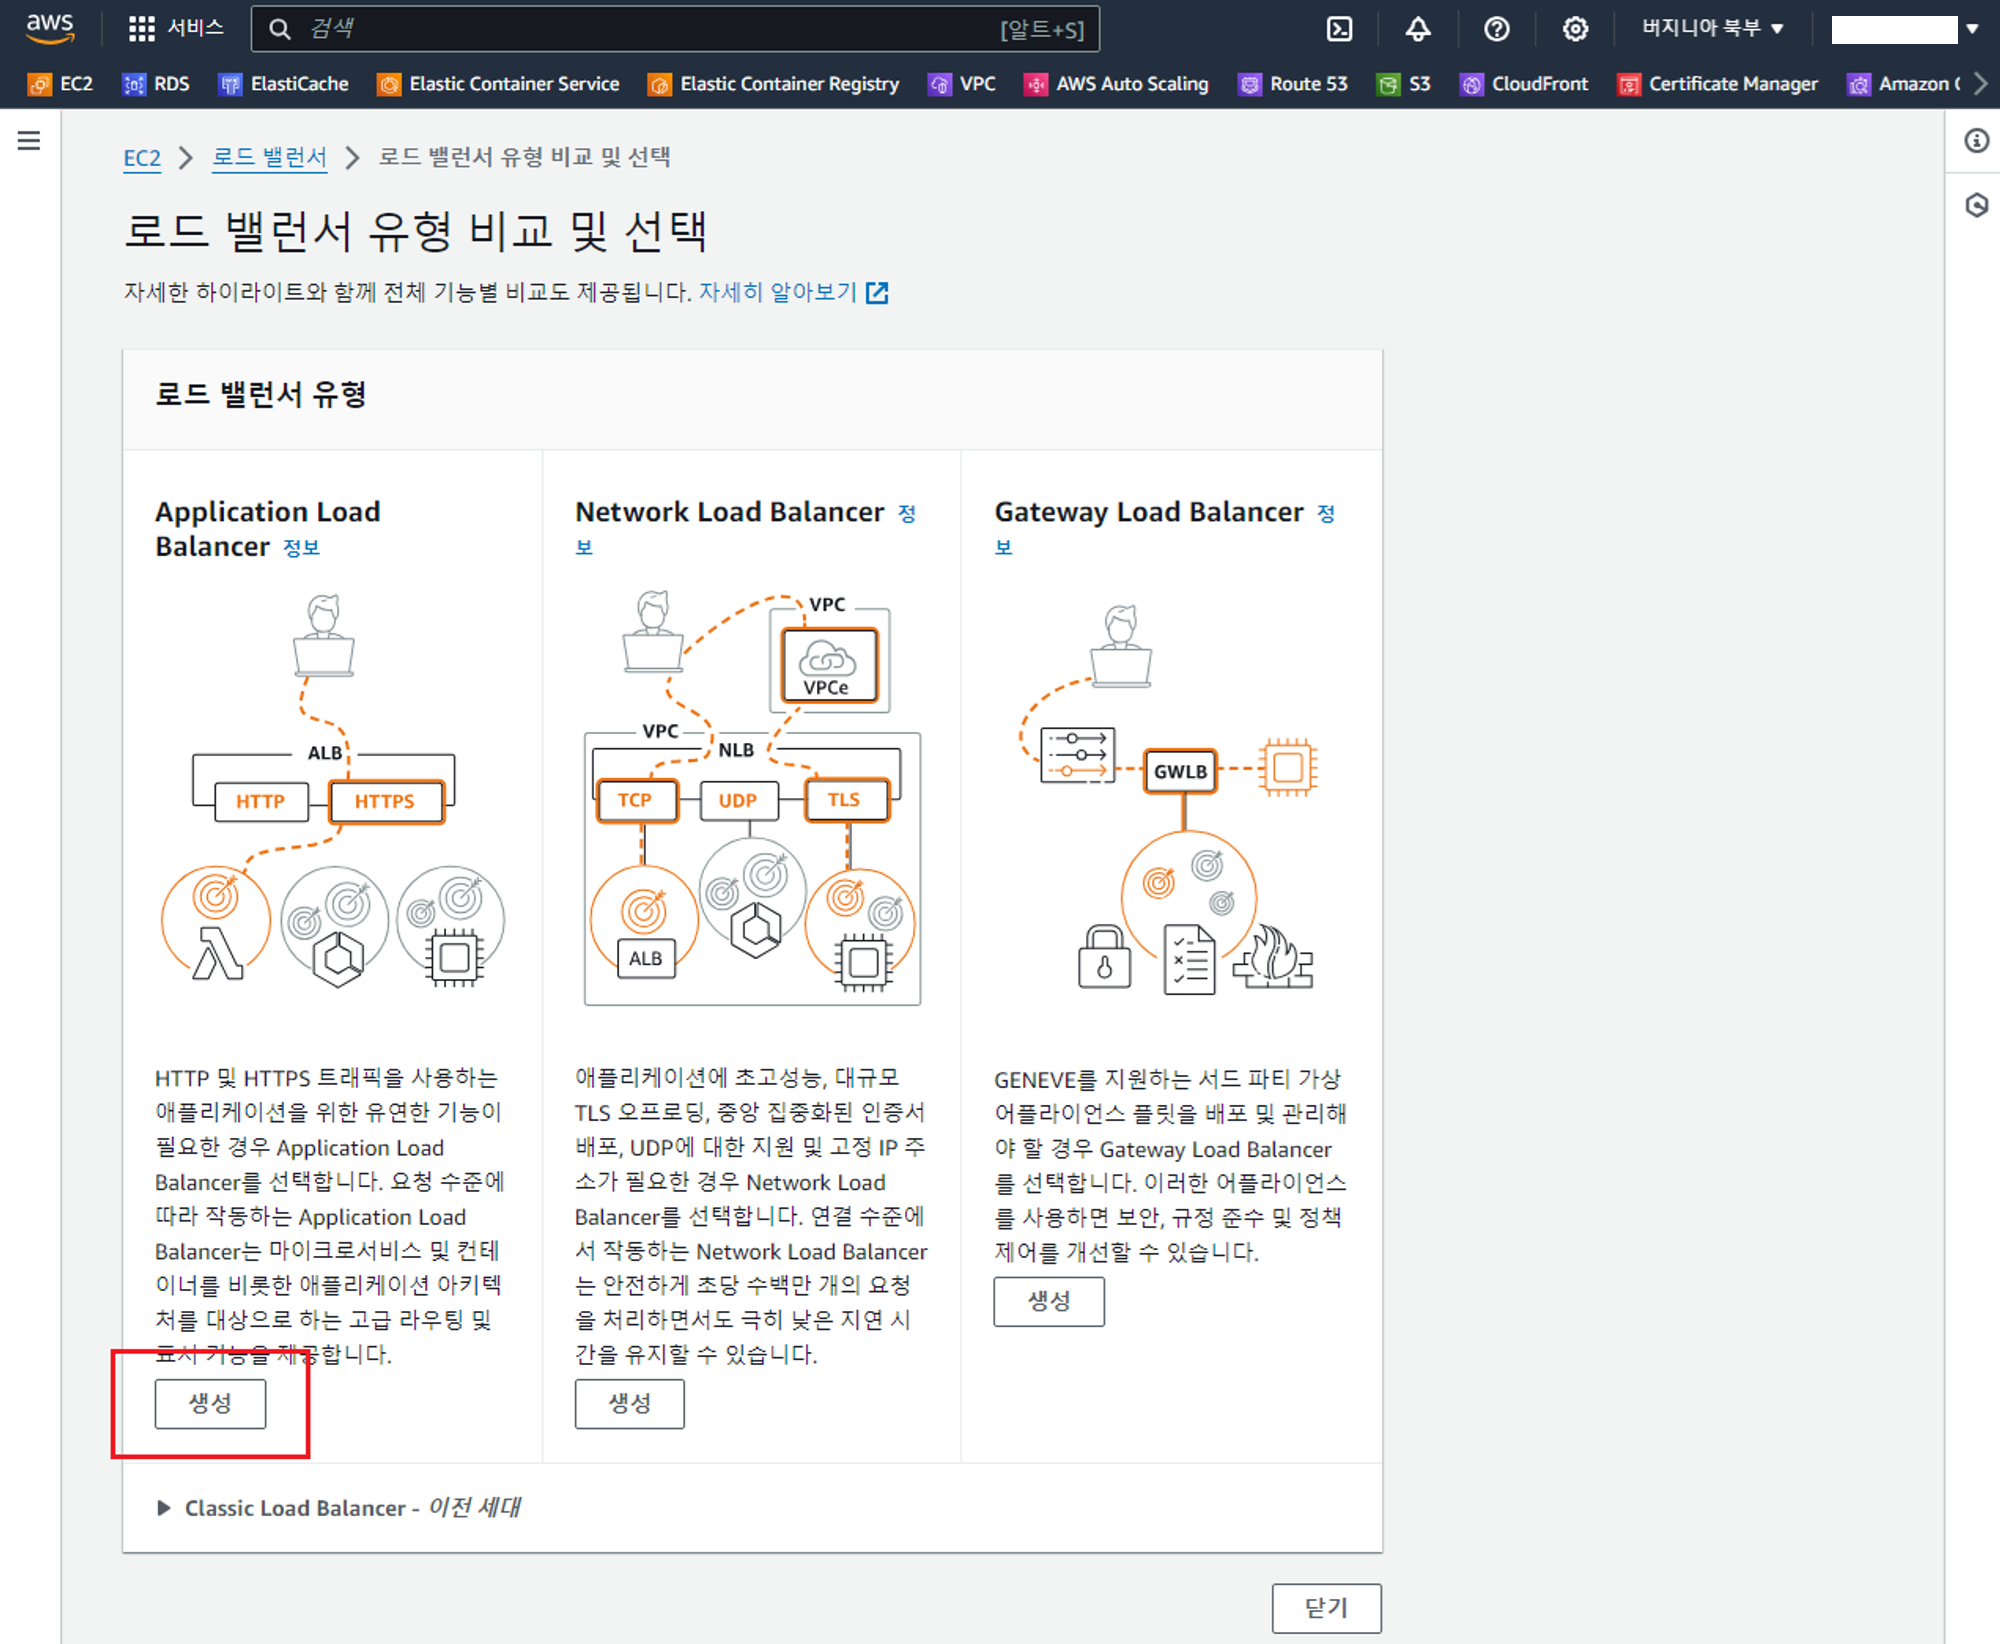This screenshot has height=1644, width=2000.
Task: Expand the Classic Load Balancer section
Action: [x=164, y=1507]
